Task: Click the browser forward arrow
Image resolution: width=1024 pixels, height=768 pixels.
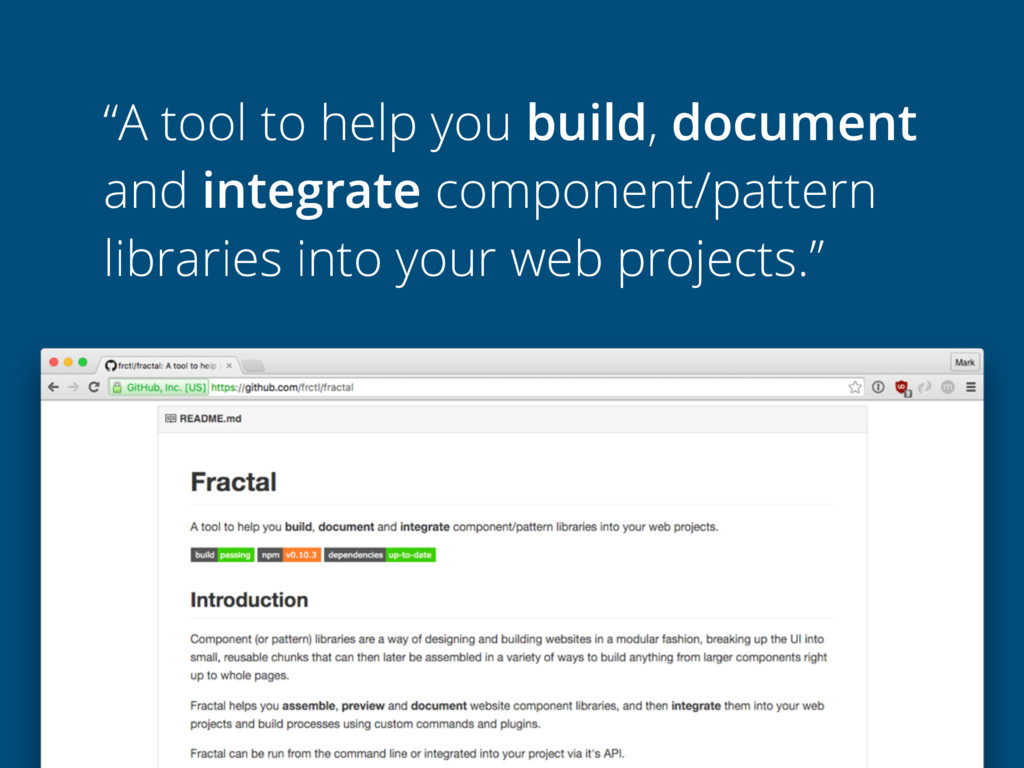Action: pyautogui.click(x=73, y=387)
